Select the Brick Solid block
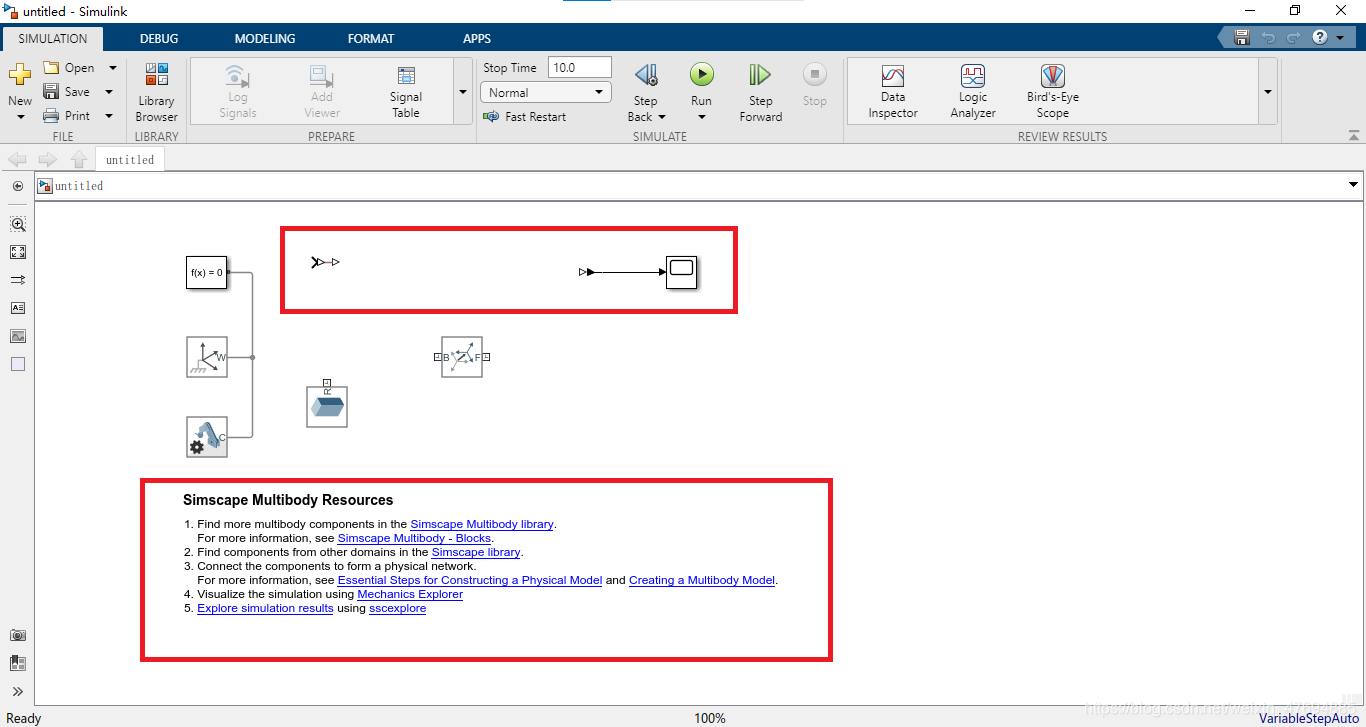Screen dimensions: 1366x727 pyautogui.click(x=327, y=407)
